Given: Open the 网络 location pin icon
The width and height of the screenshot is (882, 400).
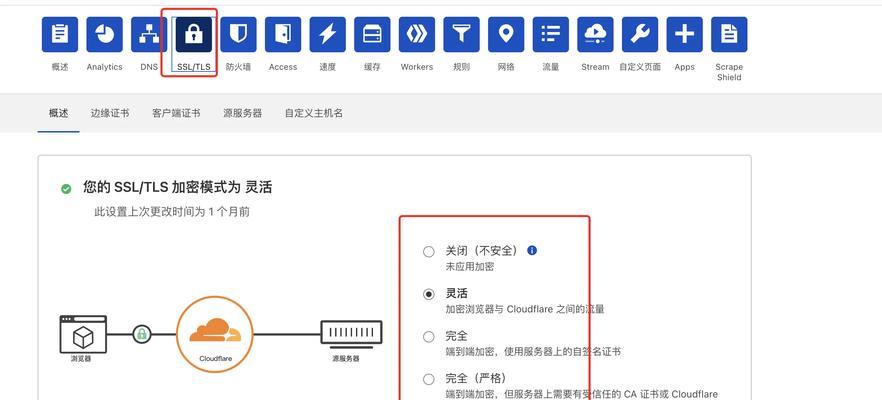Looking at the screenshot, I should 506,34.
